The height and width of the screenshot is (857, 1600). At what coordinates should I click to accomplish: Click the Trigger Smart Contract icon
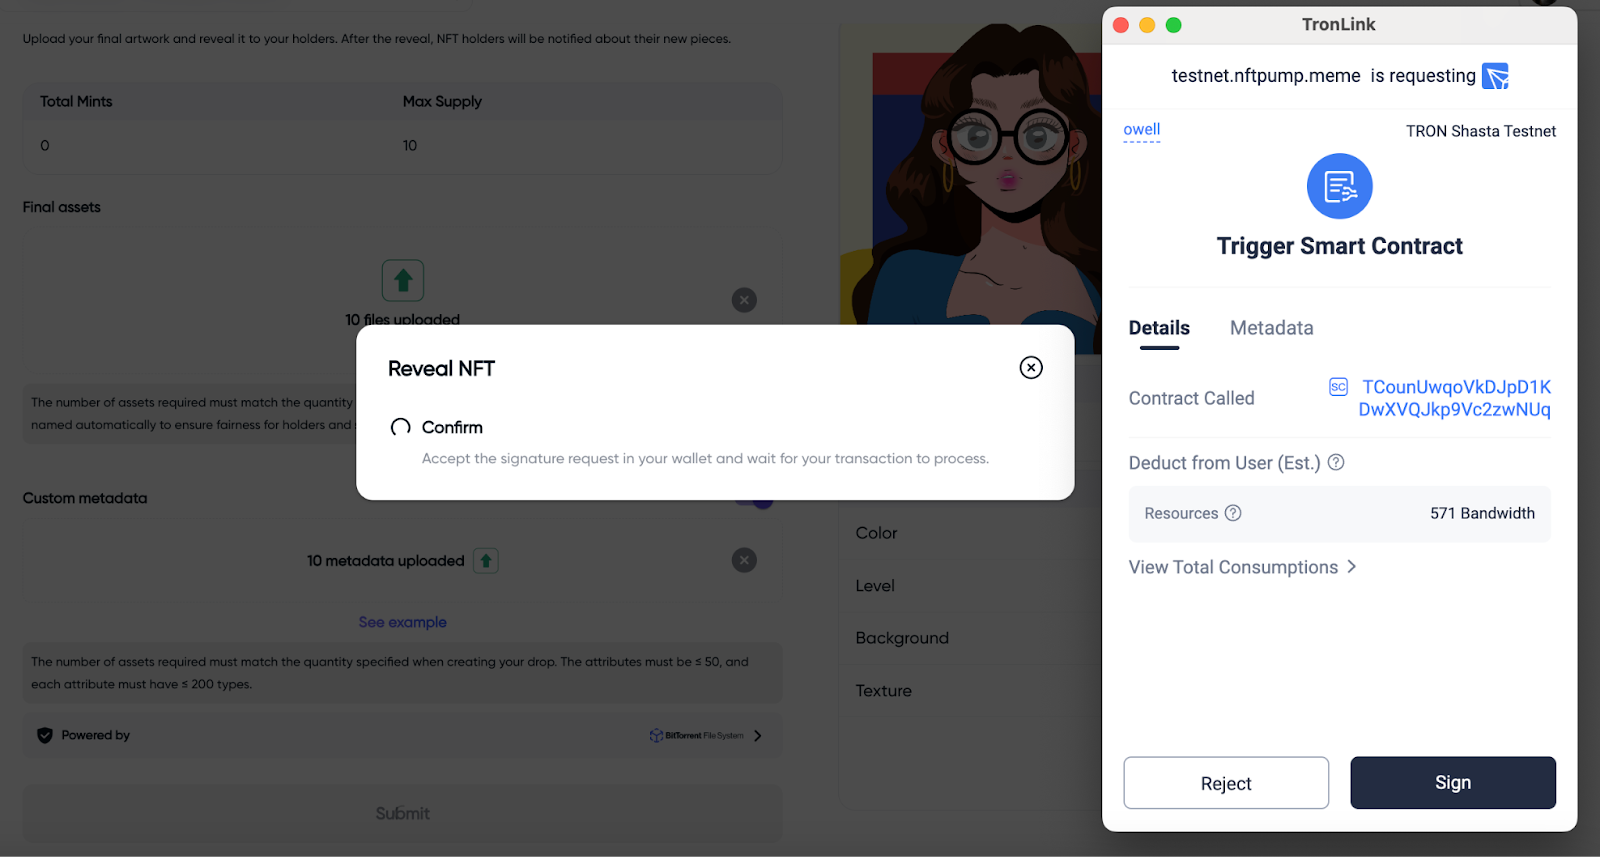click(1339, 186)
